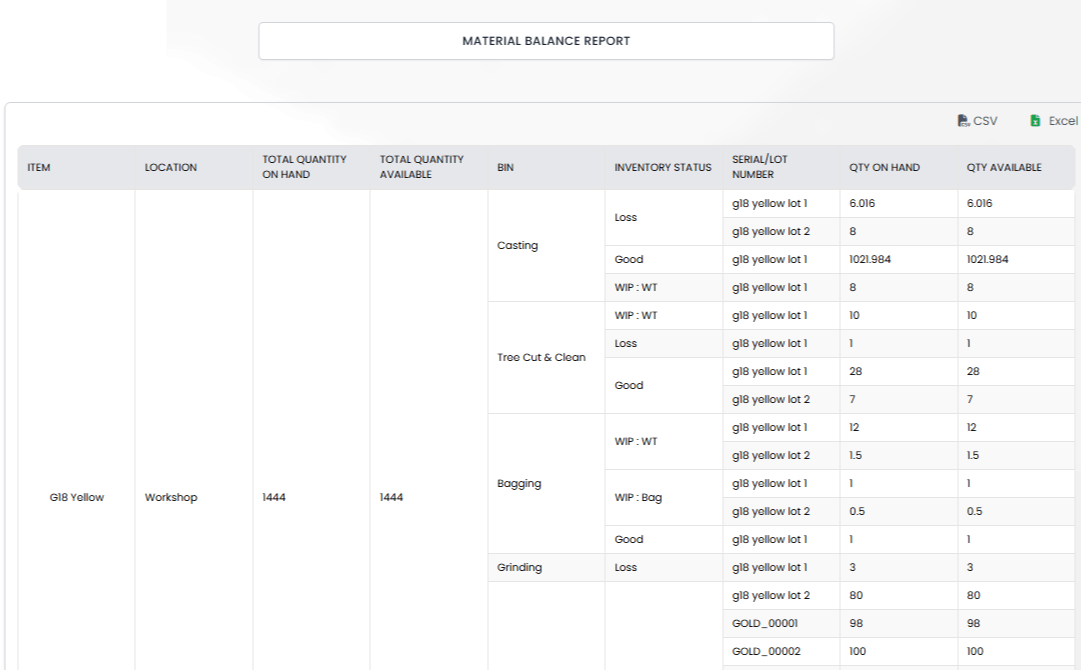Sort by the BIN column header

click(x=503, y=167)
